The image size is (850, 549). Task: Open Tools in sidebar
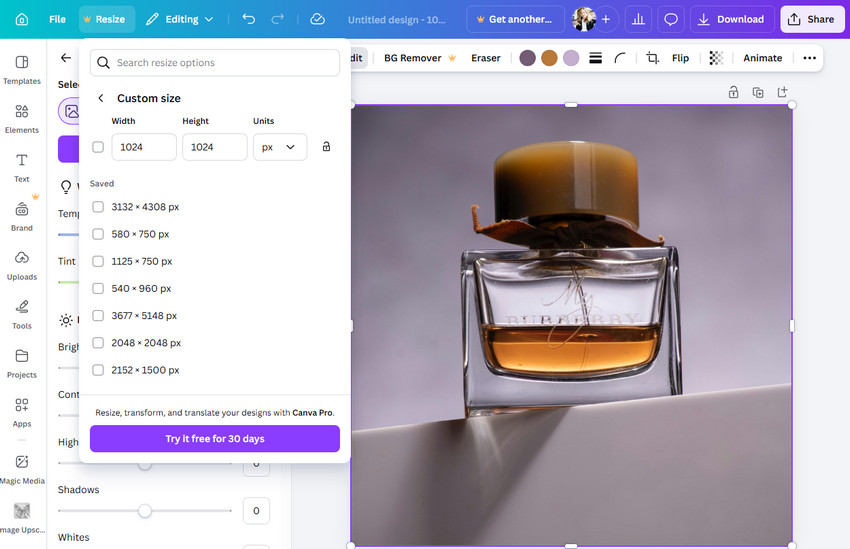click(22, 315)
